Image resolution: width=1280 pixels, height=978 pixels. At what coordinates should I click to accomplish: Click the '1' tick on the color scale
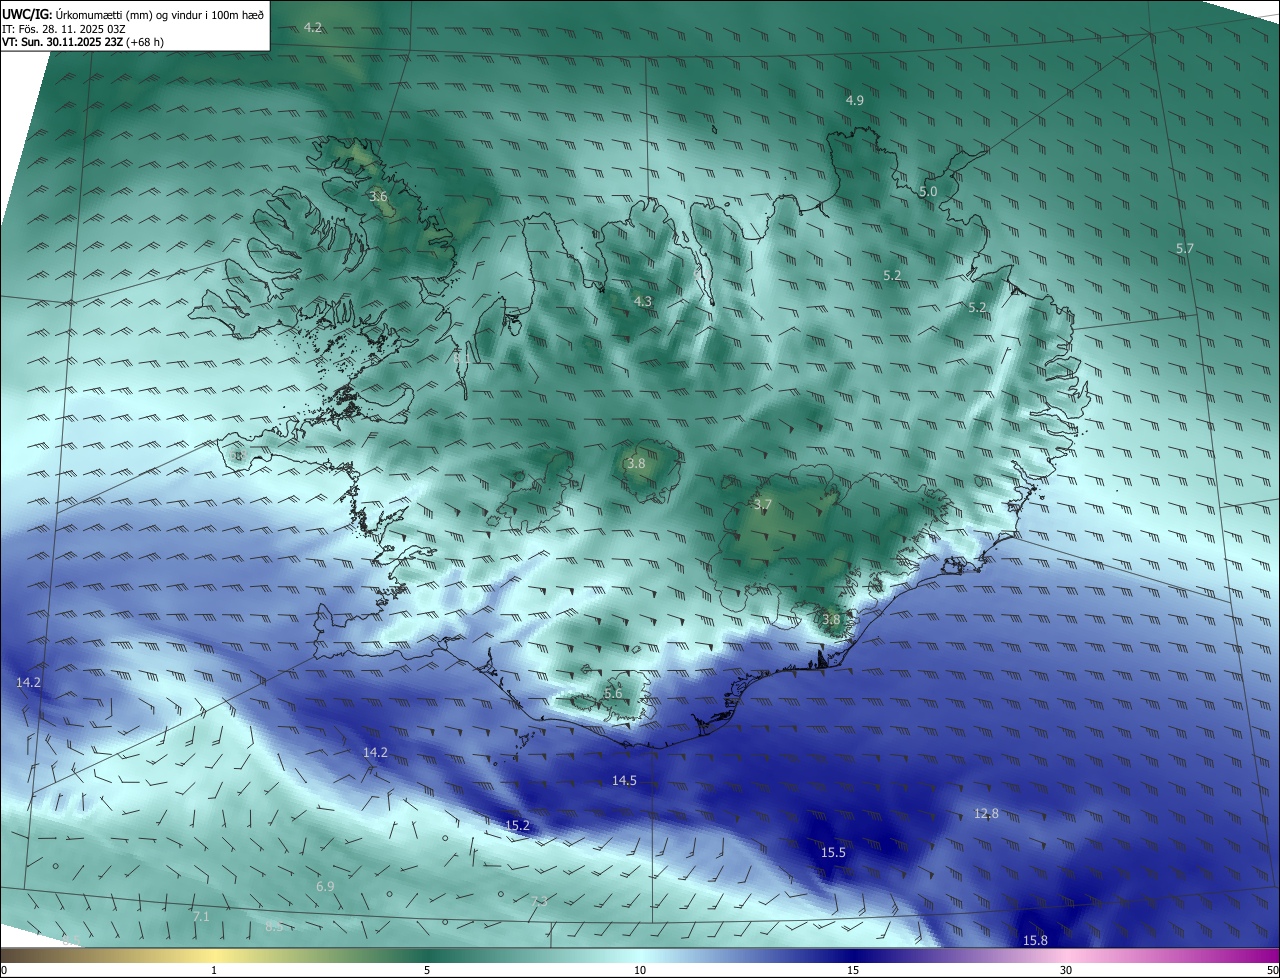pyautogui.click(x=214, y=970)
